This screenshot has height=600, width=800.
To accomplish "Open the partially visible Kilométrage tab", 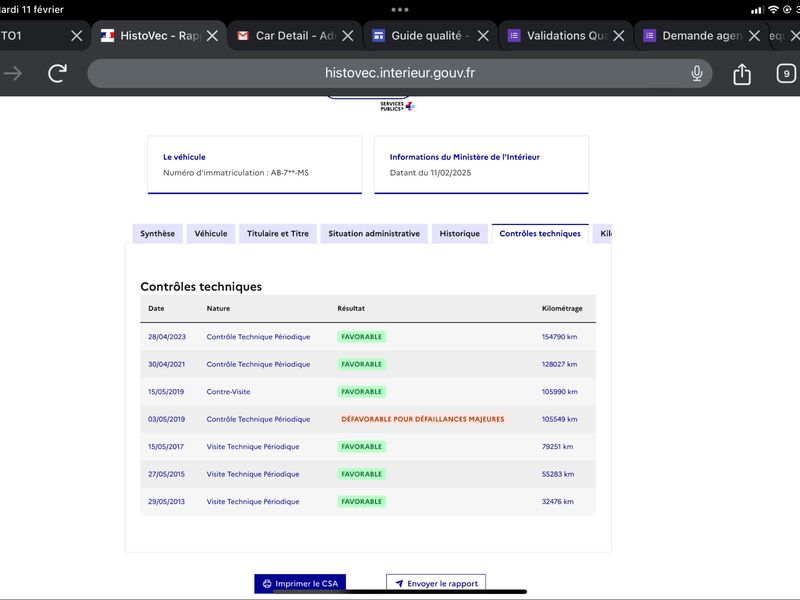I will point(603,234).
